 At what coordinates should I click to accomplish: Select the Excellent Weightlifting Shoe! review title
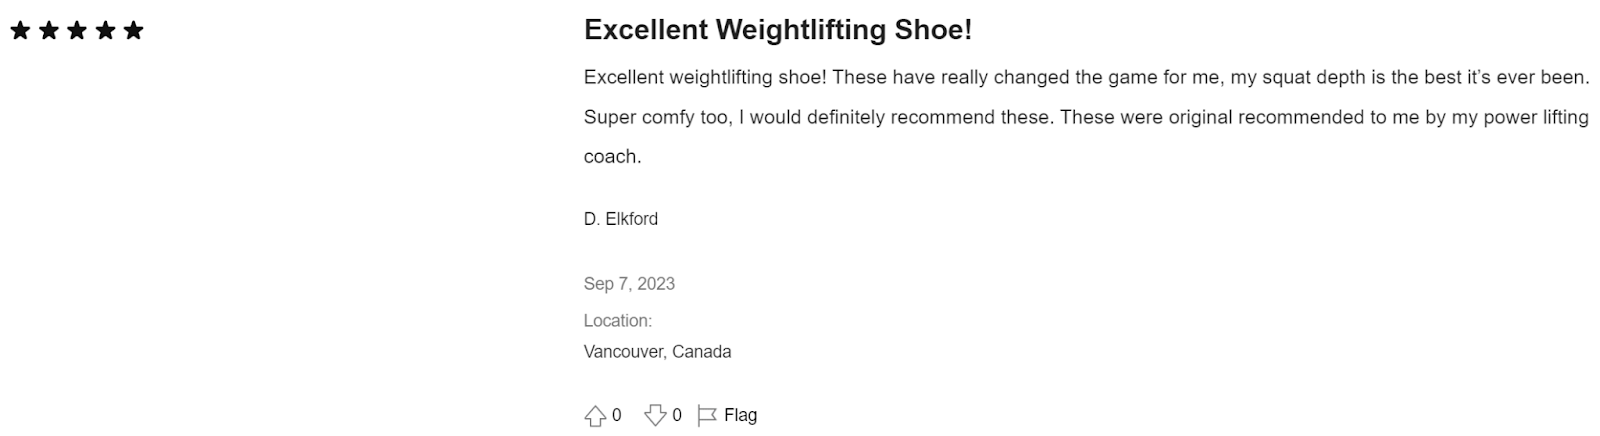pos(778,30)
